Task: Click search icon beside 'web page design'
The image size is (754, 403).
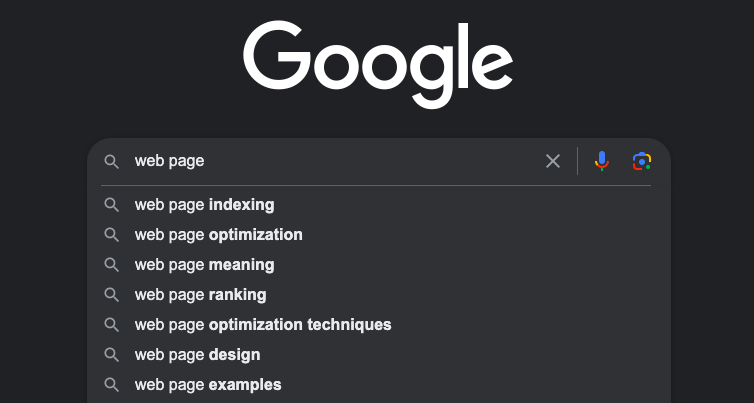Action: point(113,355)
